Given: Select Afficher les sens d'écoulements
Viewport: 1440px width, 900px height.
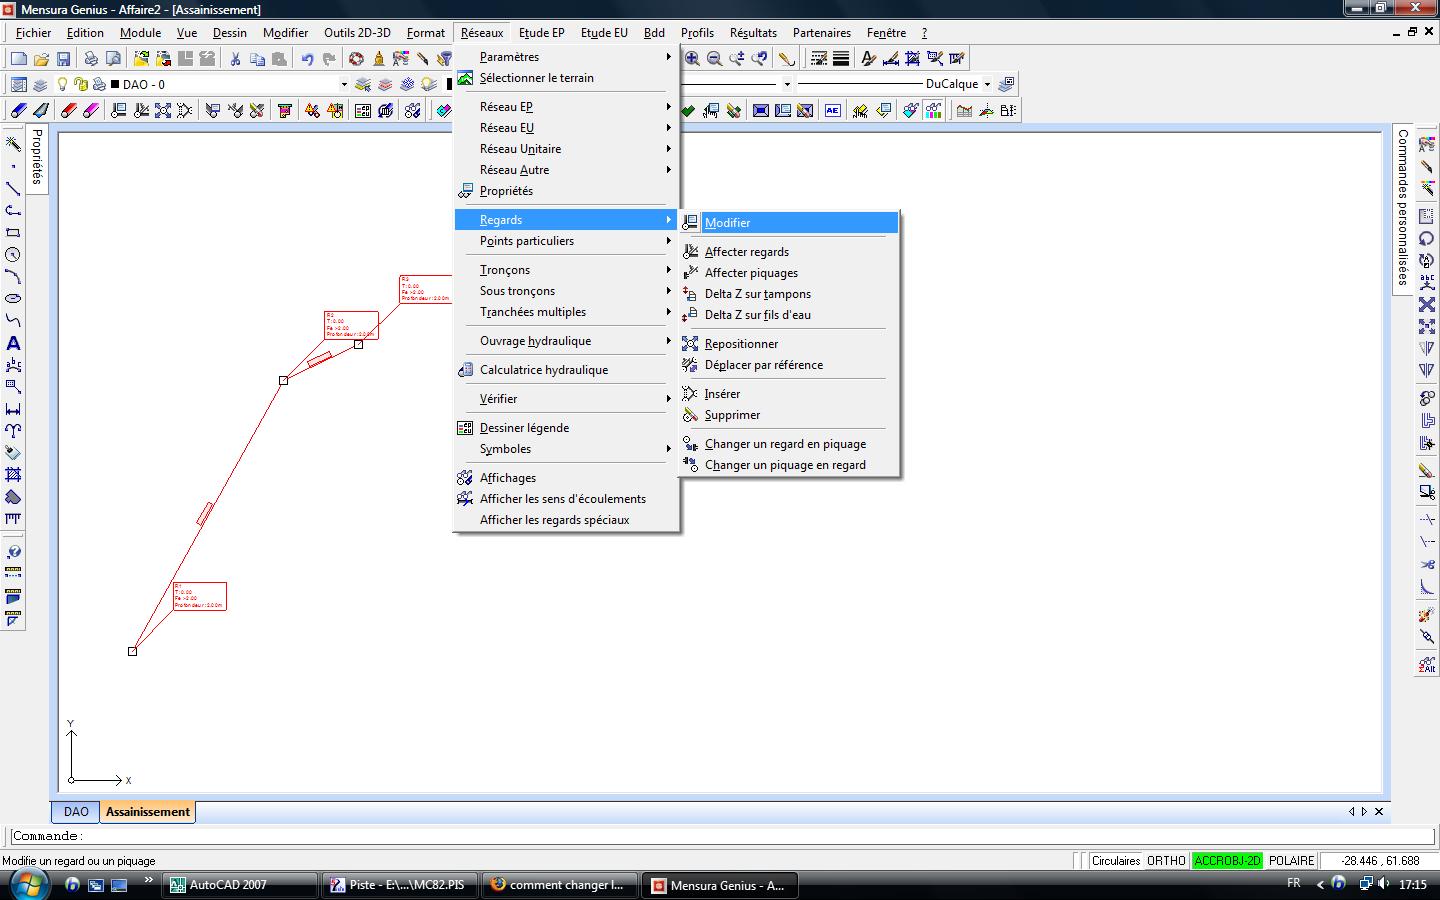Looking at the screenshot, I should [x=567, y=499].
